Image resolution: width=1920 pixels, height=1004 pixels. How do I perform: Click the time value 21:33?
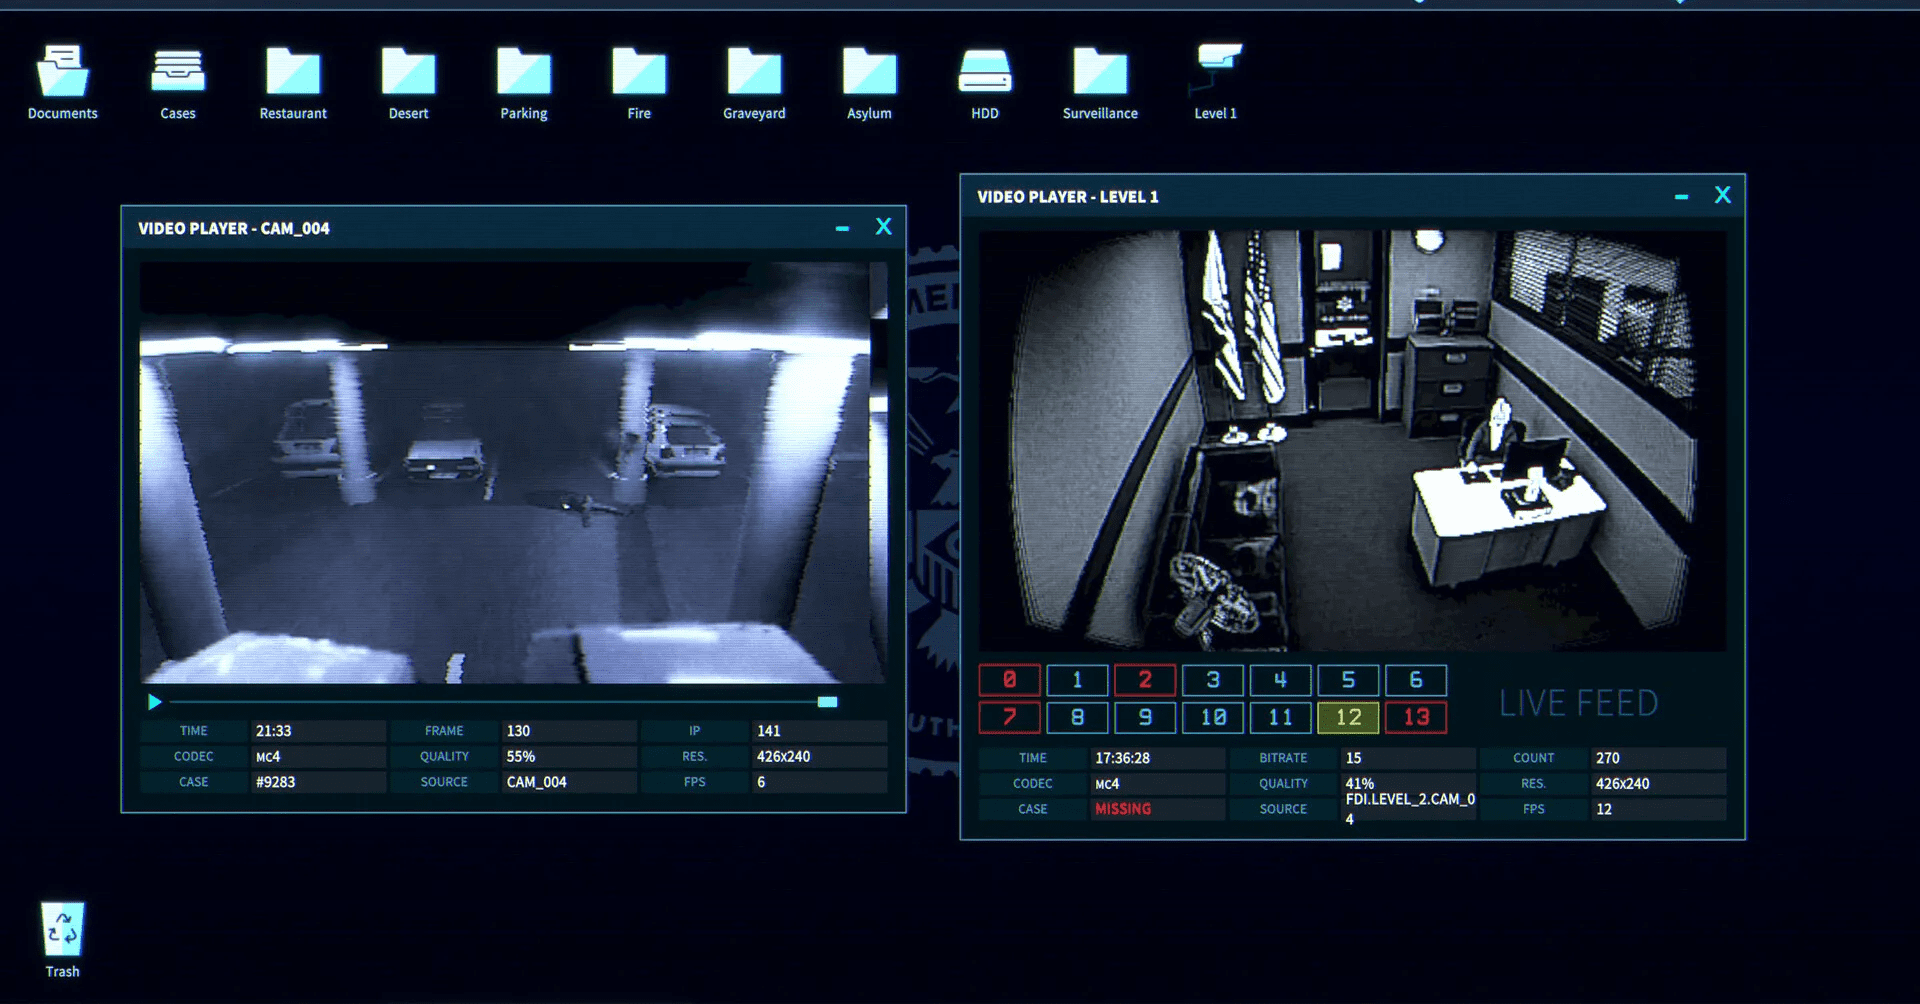[273, 731]
